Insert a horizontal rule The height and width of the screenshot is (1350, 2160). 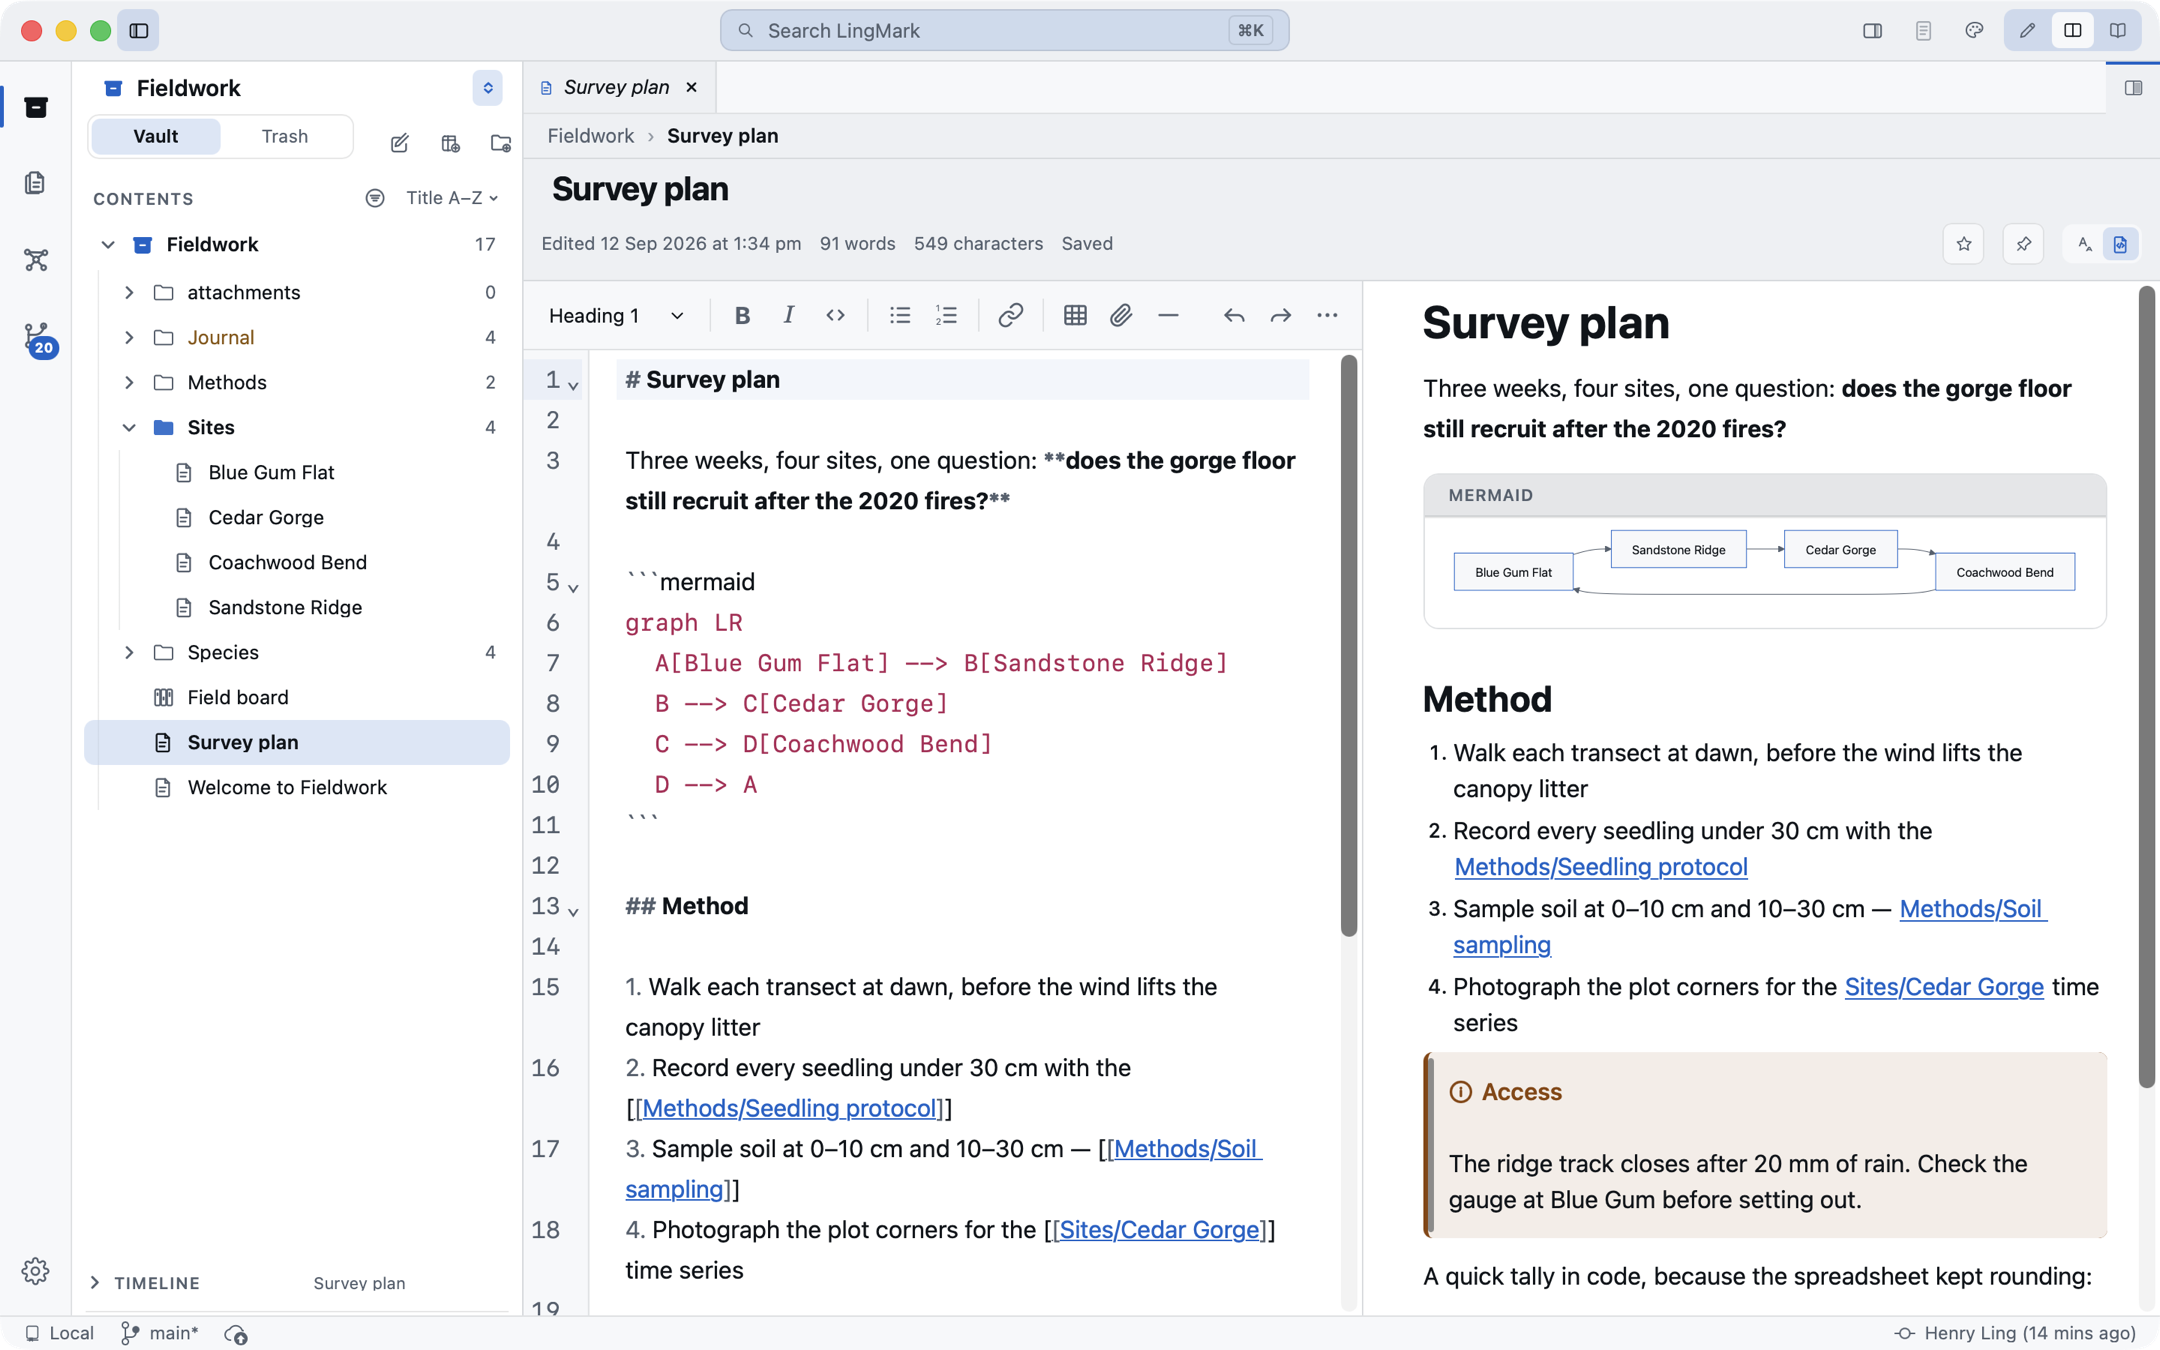(x=1168, y=316)
